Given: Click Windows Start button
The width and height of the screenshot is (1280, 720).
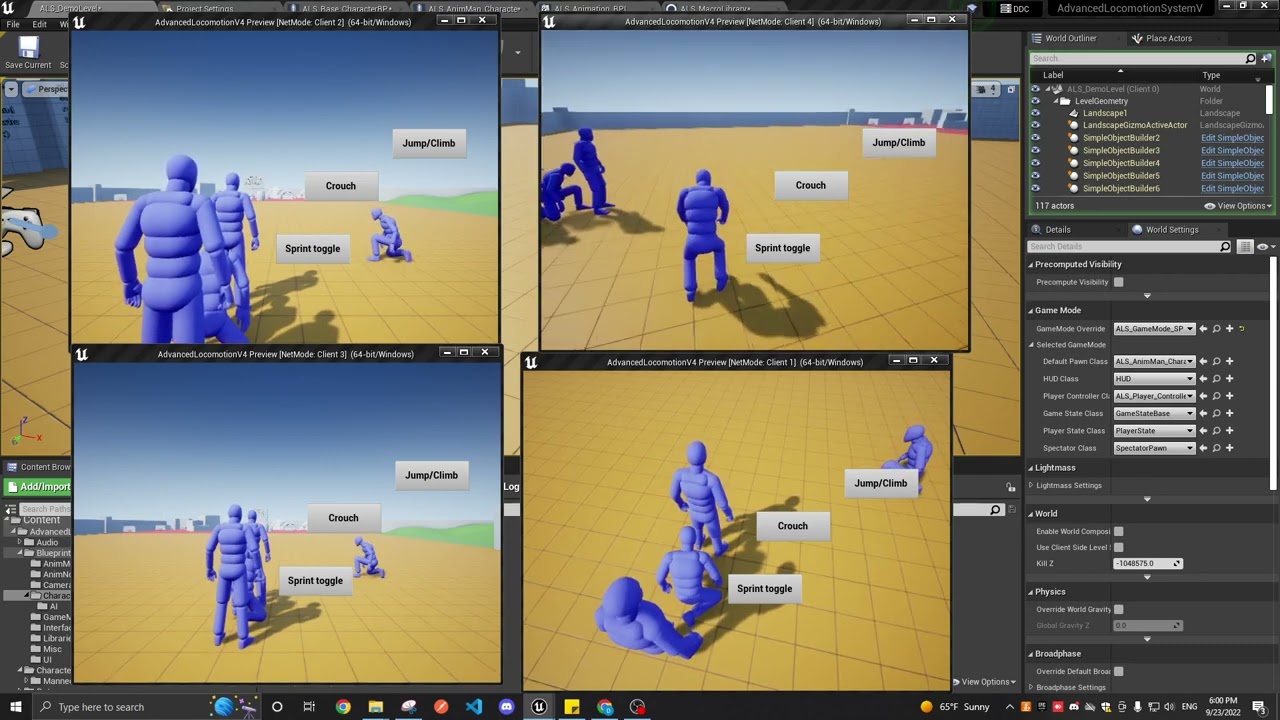Looking at the screenshot, I should pos(16,707).
